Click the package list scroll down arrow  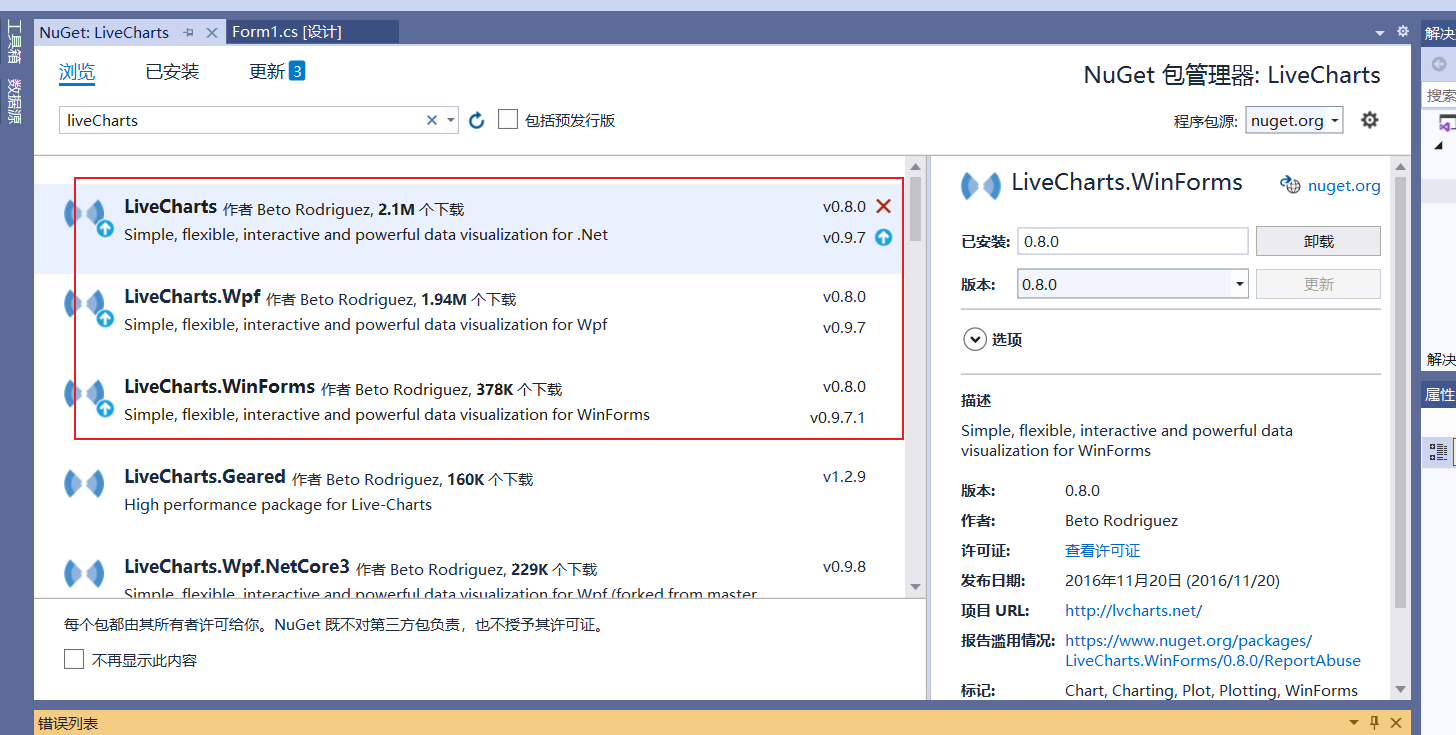[915, 587]
